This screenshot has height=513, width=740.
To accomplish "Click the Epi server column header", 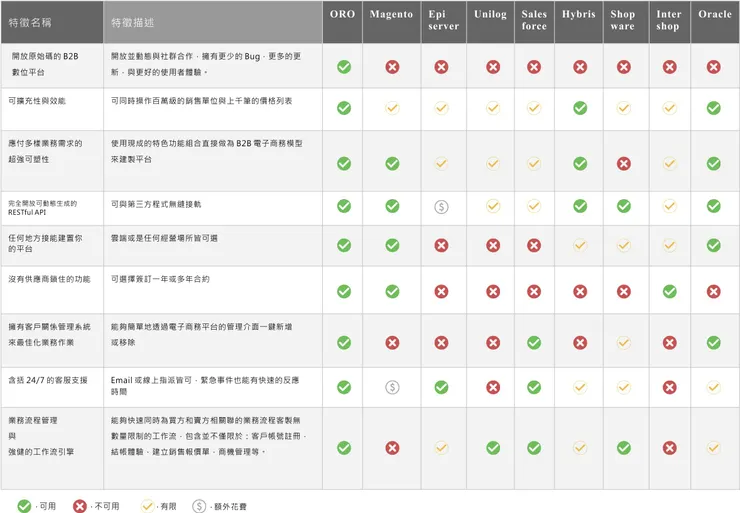I will point(444,22).
